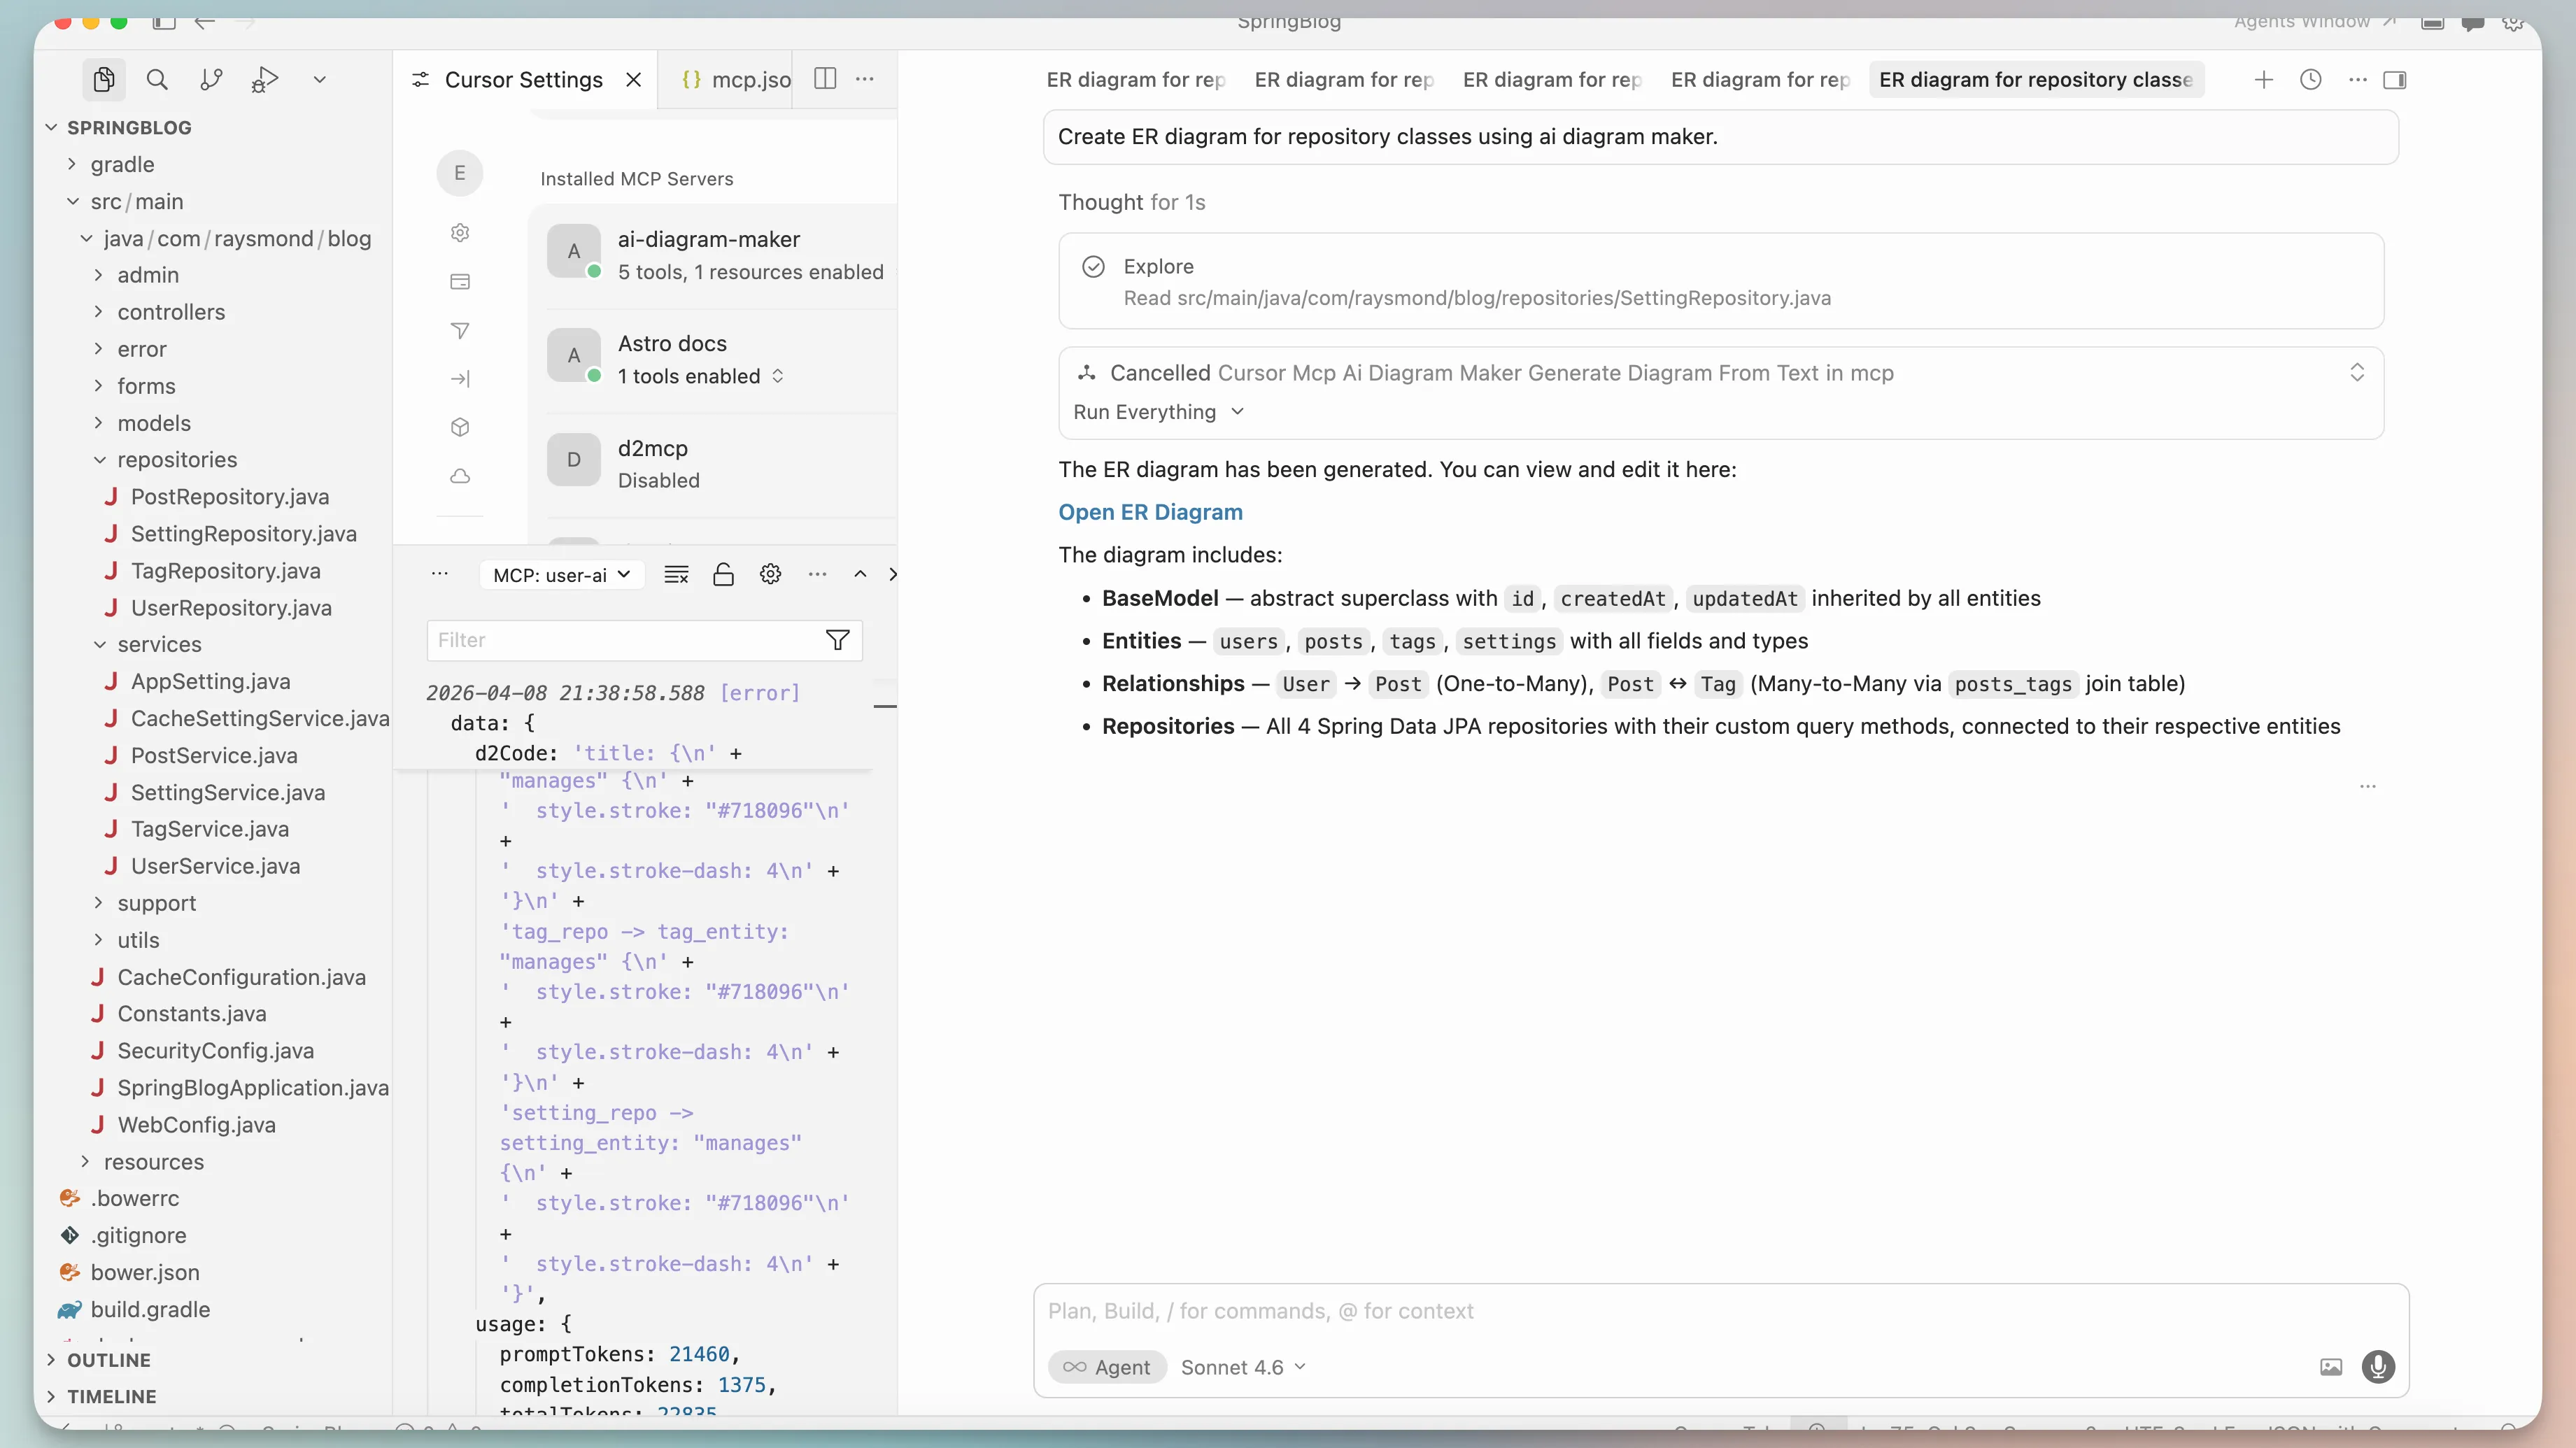
Task: Select the Explorer files icon
Action: [104, 79]
